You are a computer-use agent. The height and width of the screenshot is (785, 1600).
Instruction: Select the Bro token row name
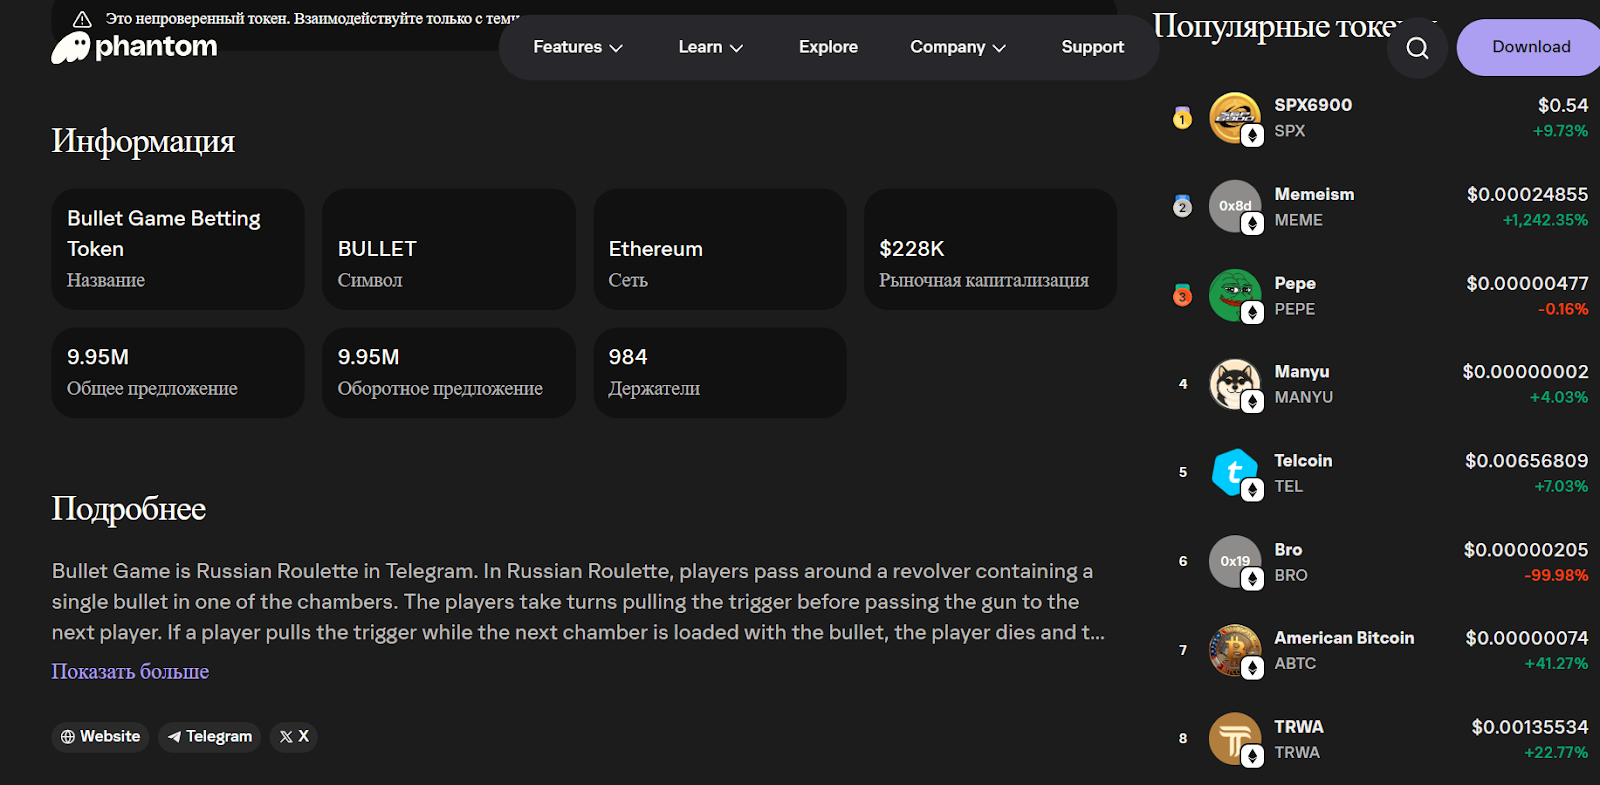[x=1288, y=550]
